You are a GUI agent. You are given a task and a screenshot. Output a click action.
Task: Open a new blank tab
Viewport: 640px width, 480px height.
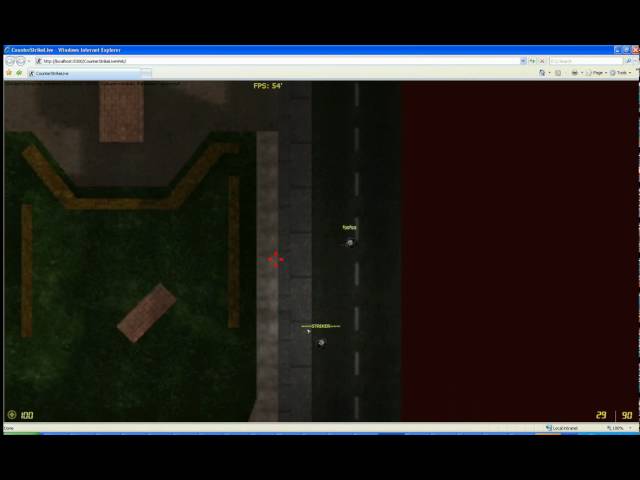(147, 73)
